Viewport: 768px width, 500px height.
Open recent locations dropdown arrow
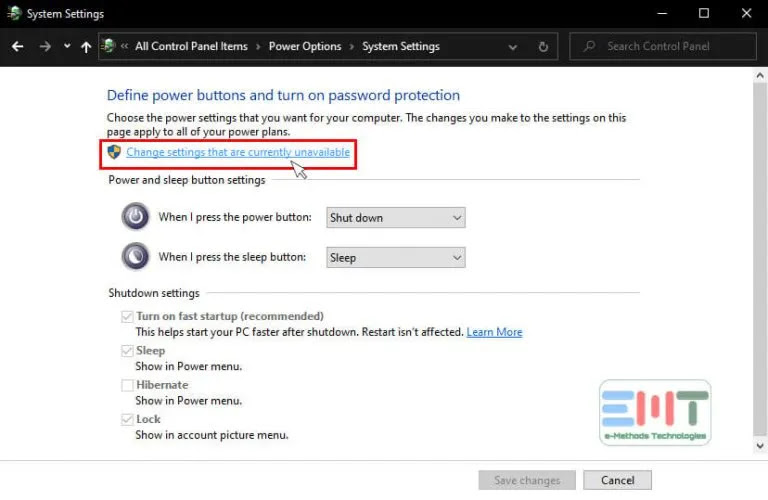point(67,46)
